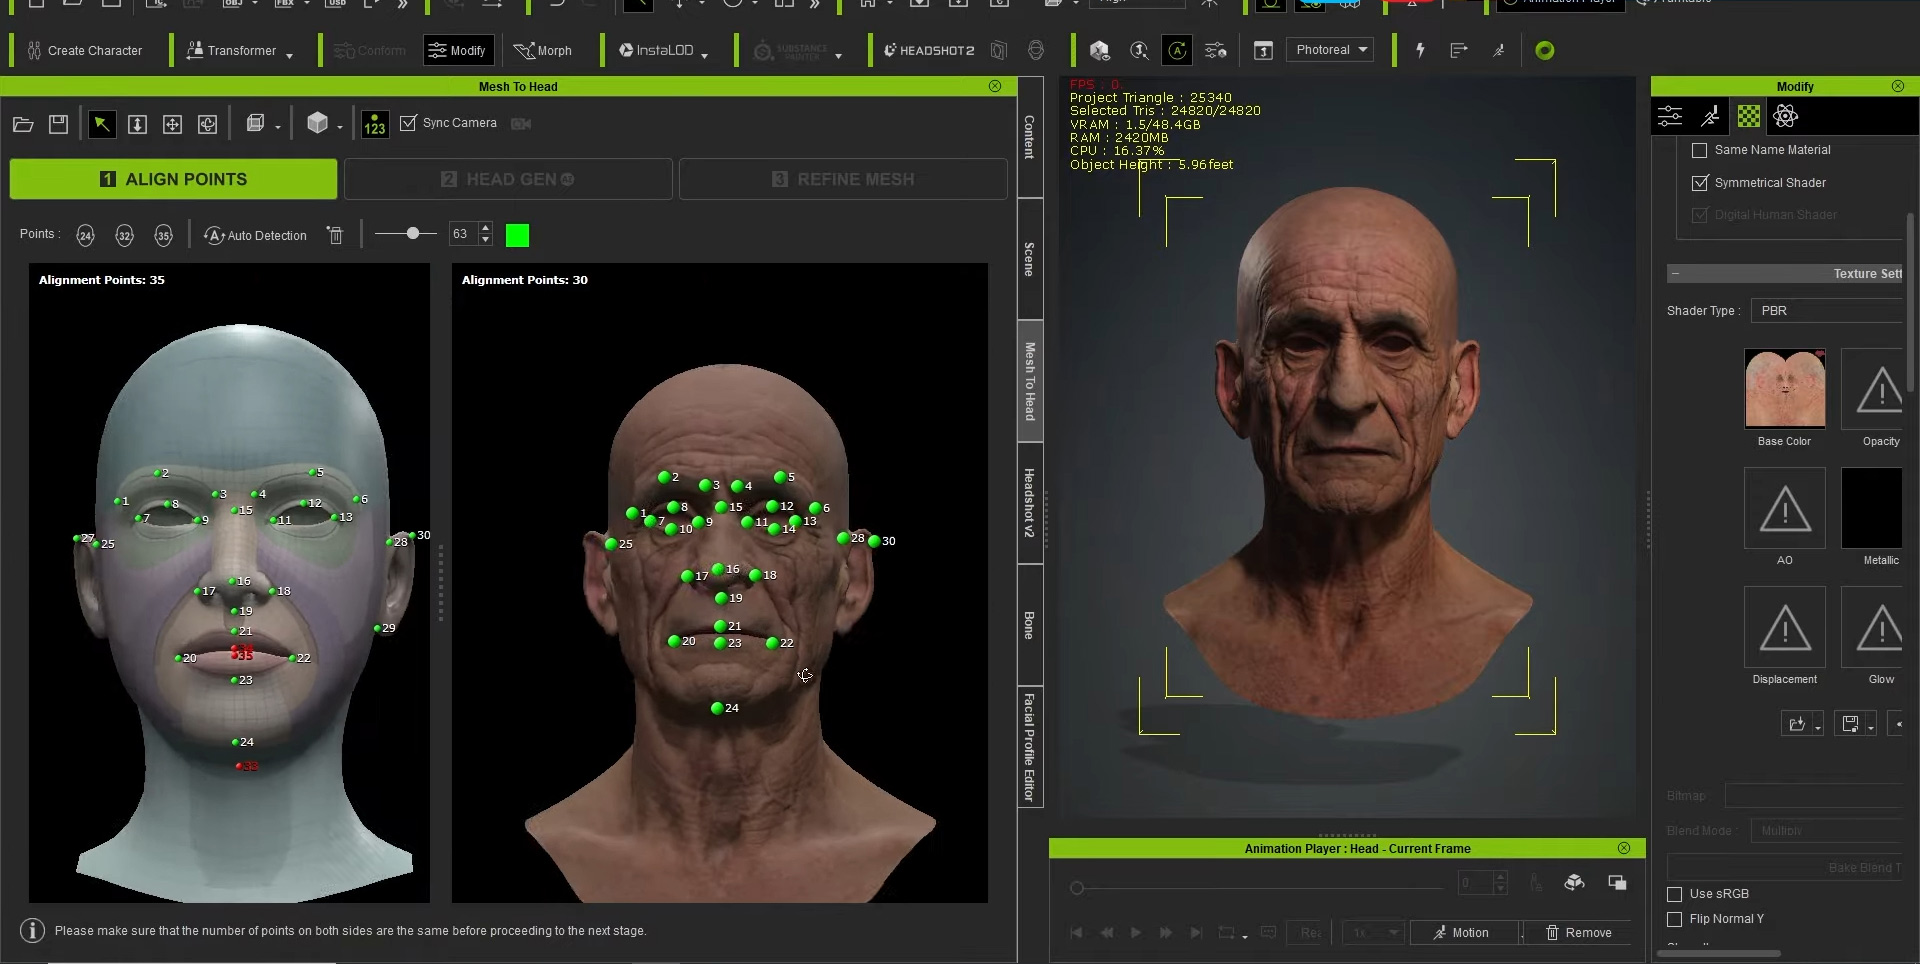Open the Photoreal render mode dropdown
The width and height of the screenshot is (1920, 964).
[x=1331, y=50]
